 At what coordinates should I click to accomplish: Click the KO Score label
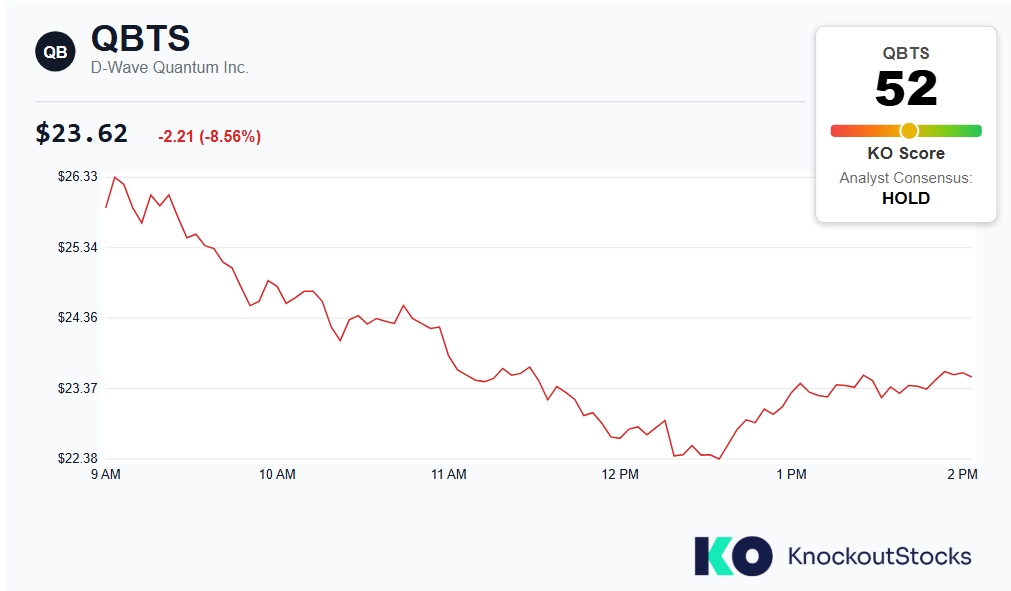point(906,153)
